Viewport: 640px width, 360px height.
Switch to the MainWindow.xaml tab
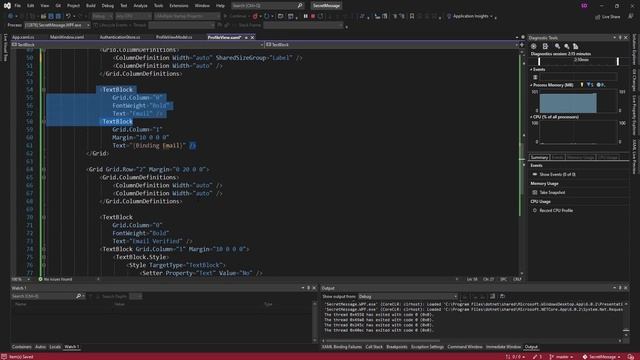(x=67, y=37)
